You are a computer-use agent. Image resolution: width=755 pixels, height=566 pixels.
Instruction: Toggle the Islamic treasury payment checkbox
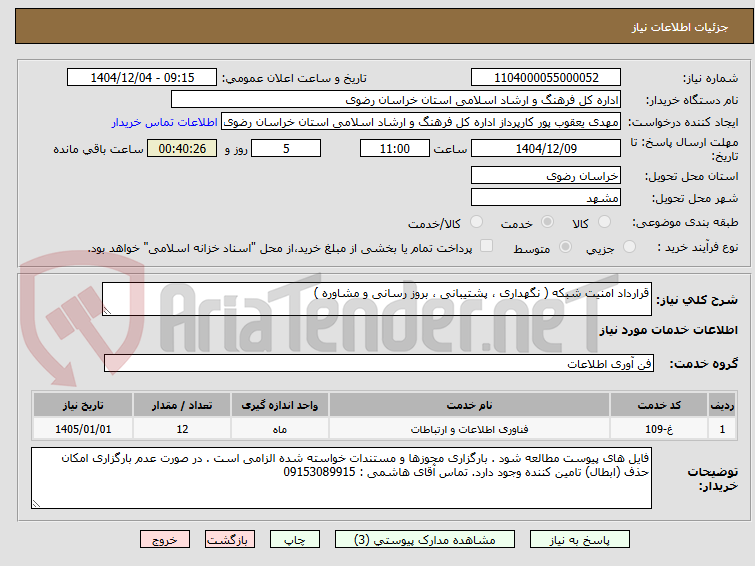(487, 246)
